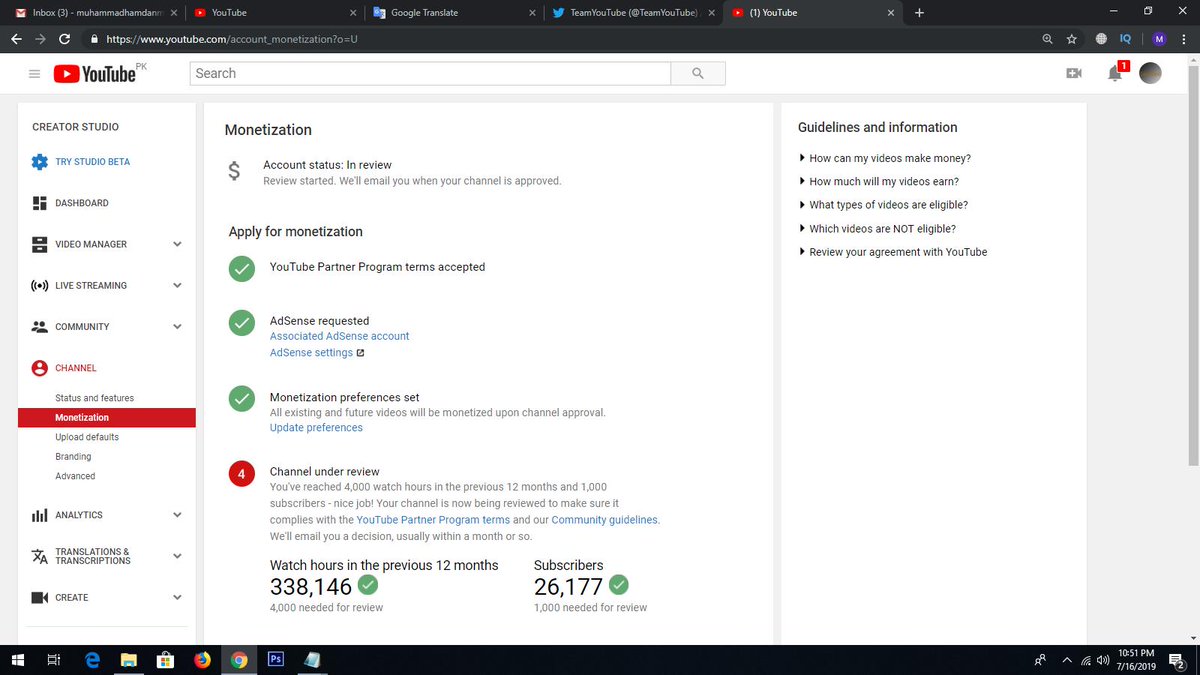Click the Live Streaming broadcast icon
This screenshot has width=1200, height=675.
click(40, 286)
